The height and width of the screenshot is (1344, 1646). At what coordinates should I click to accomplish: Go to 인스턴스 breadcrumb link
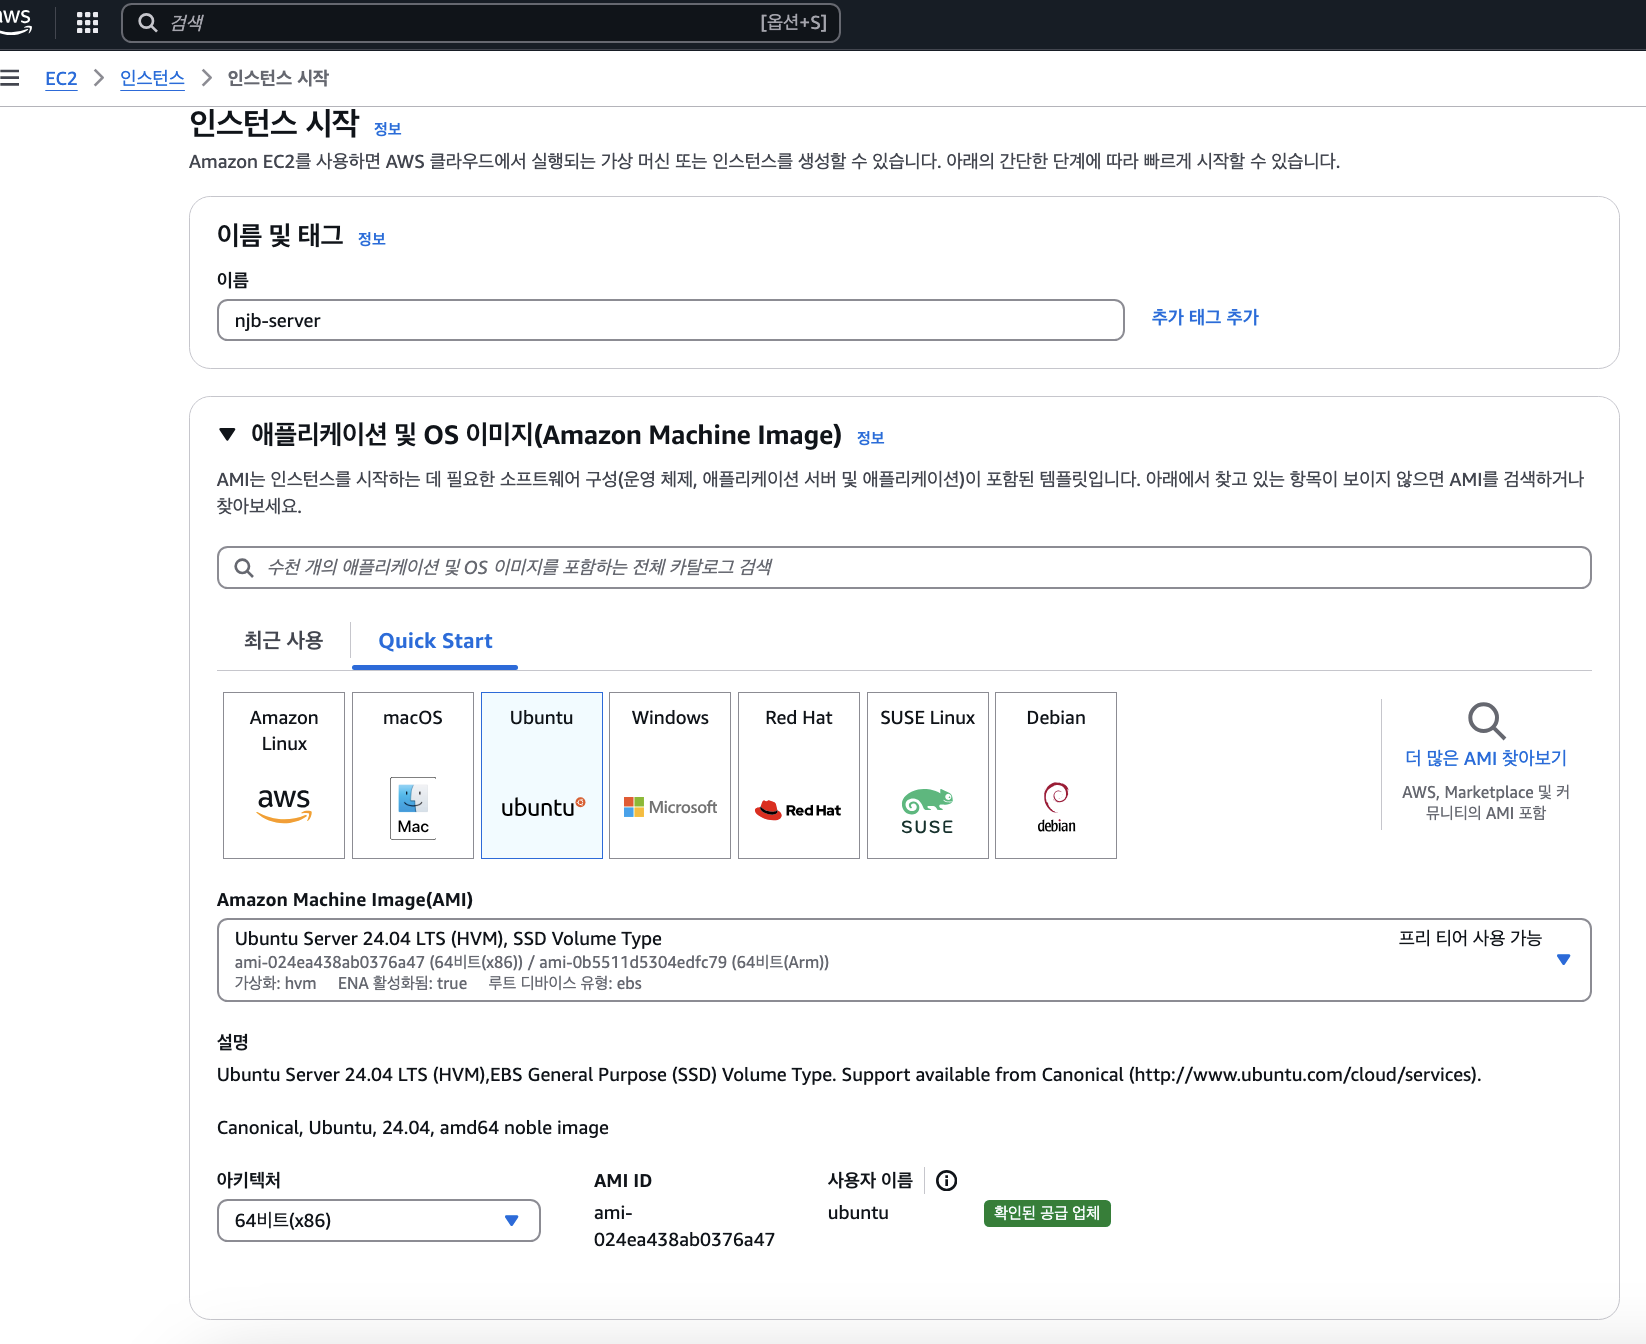click(x=152, y=78)
